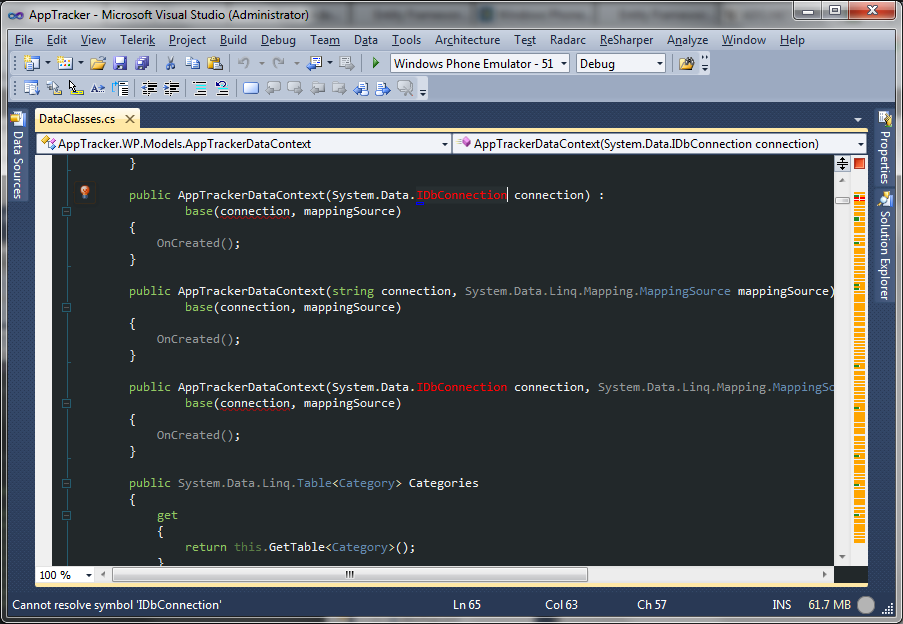
Task: Open the File menu
Action: pos(24,40)
